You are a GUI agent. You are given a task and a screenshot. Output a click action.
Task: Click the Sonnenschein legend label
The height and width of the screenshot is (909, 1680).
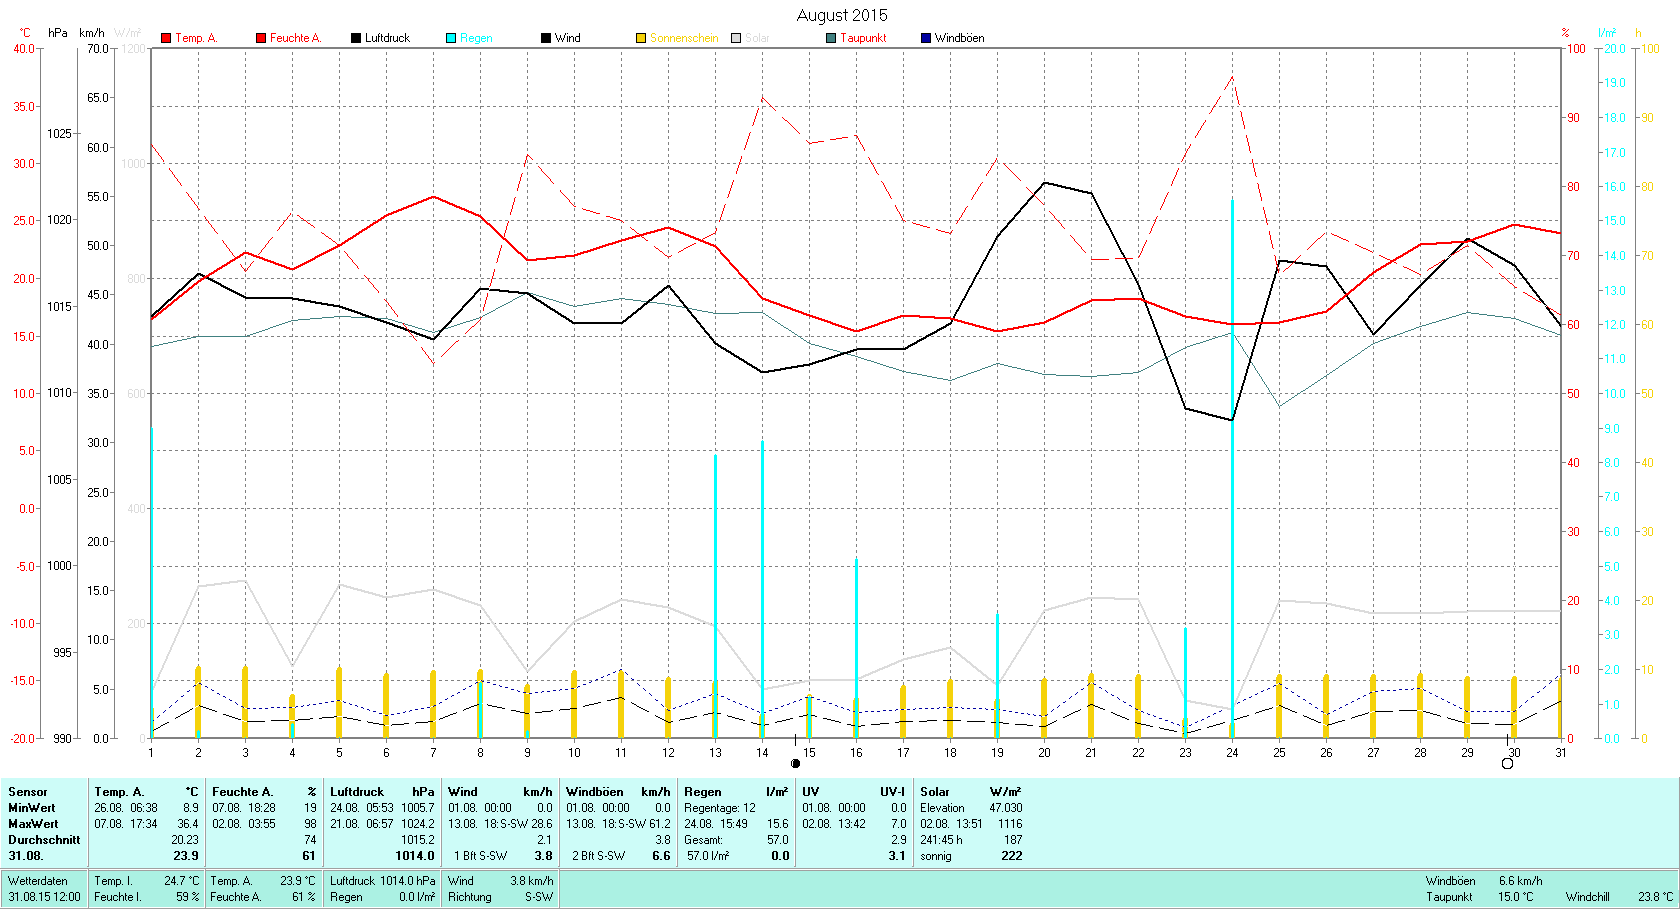[684, 38]
